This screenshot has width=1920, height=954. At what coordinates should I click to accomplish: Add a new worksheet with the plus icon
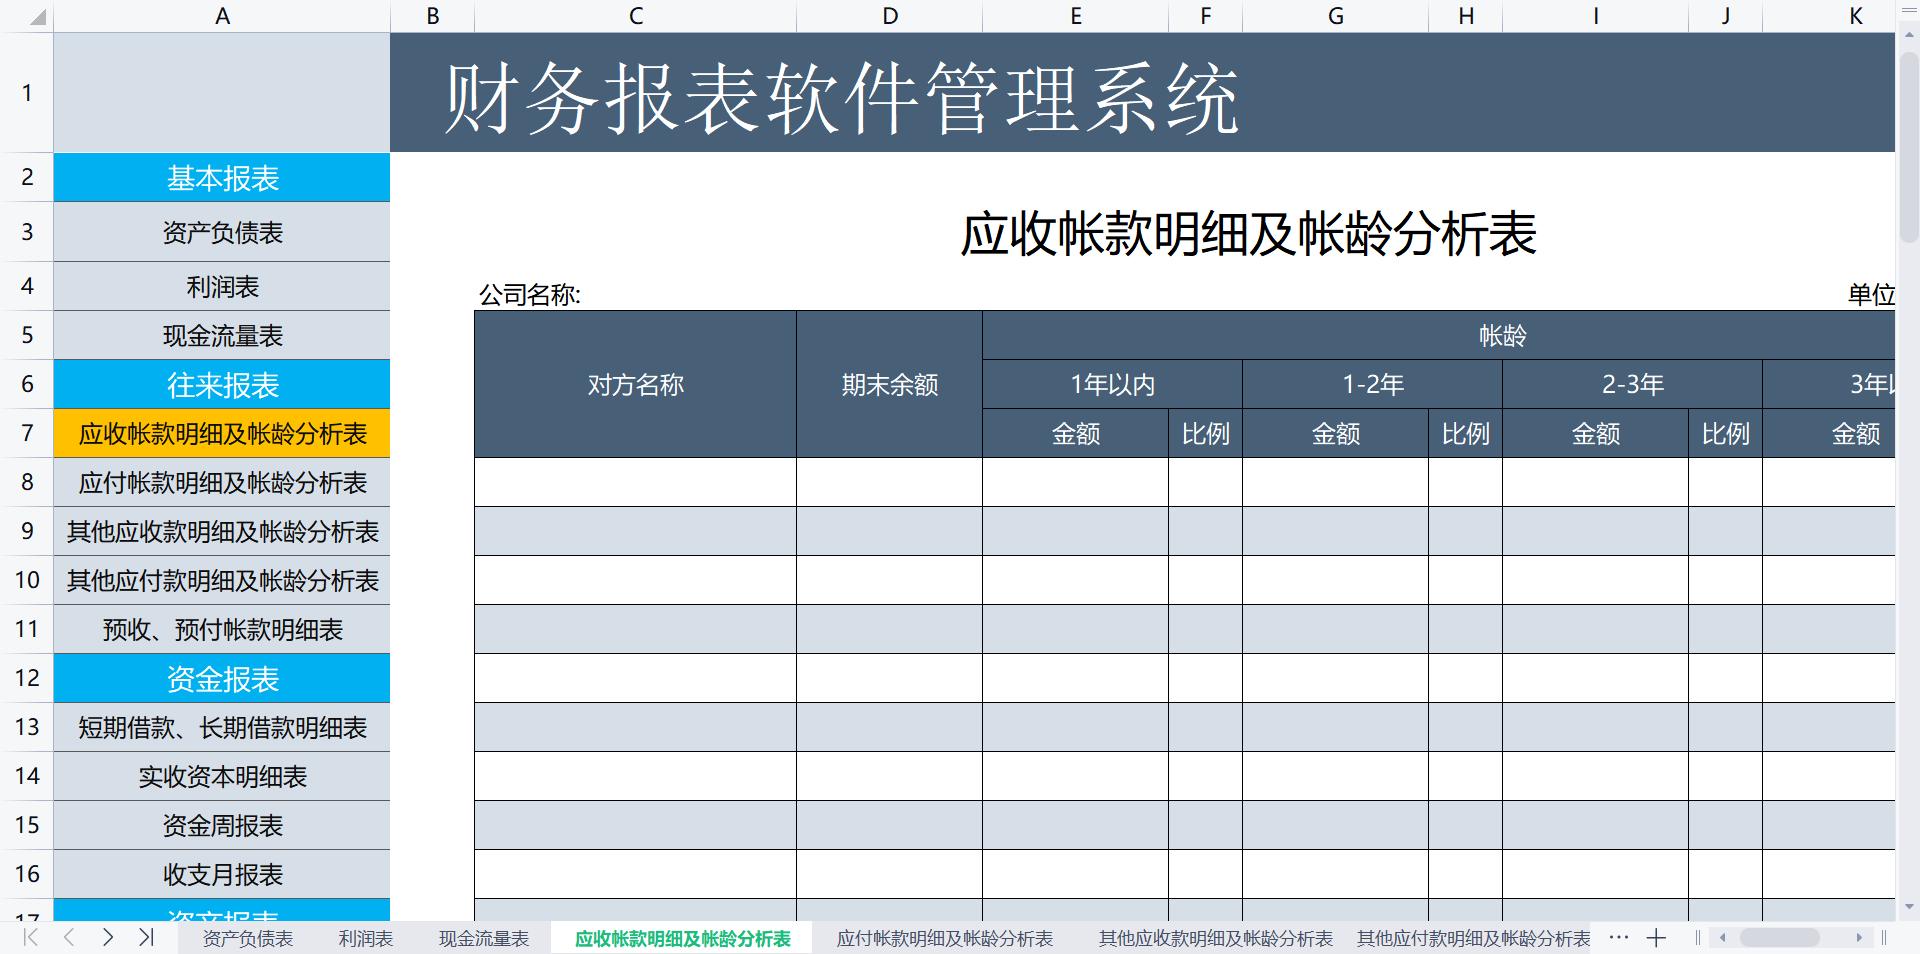click(x=1658, y=938)
